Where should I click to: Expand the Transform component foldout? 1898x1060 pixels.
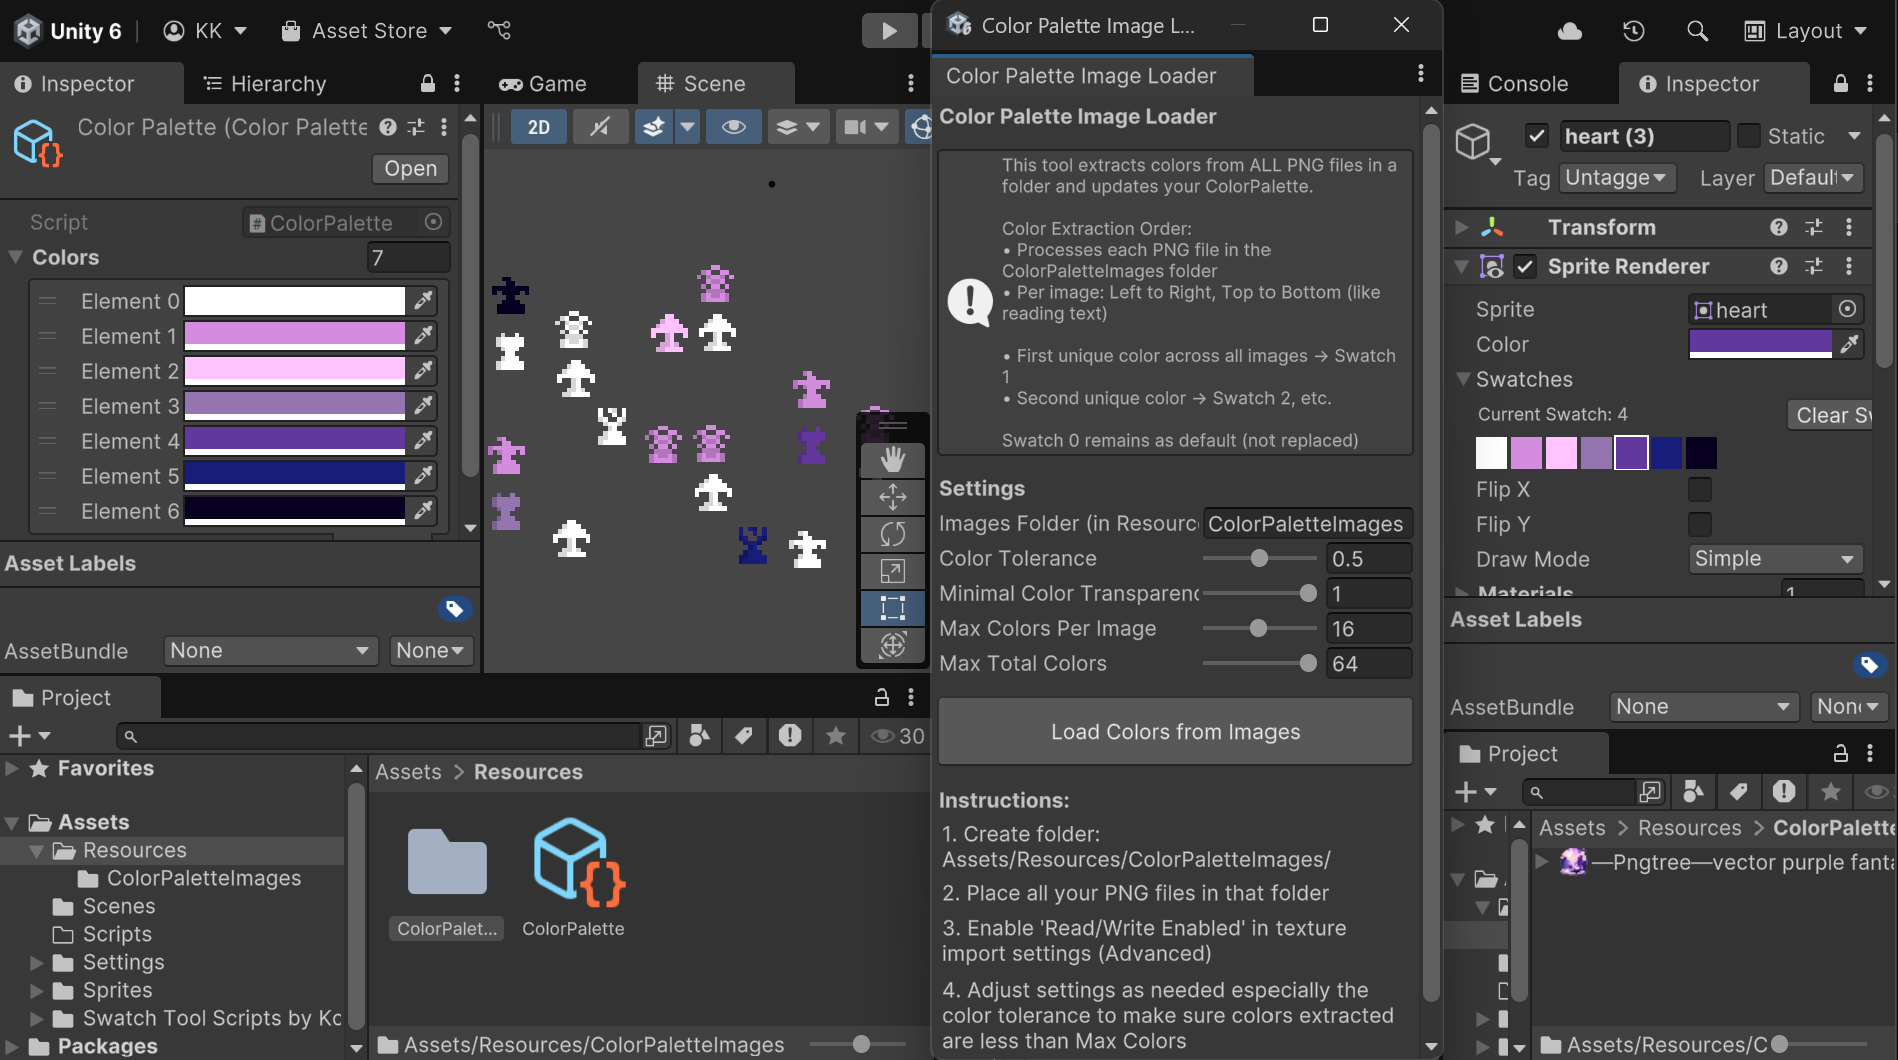tap(1461, 227)
